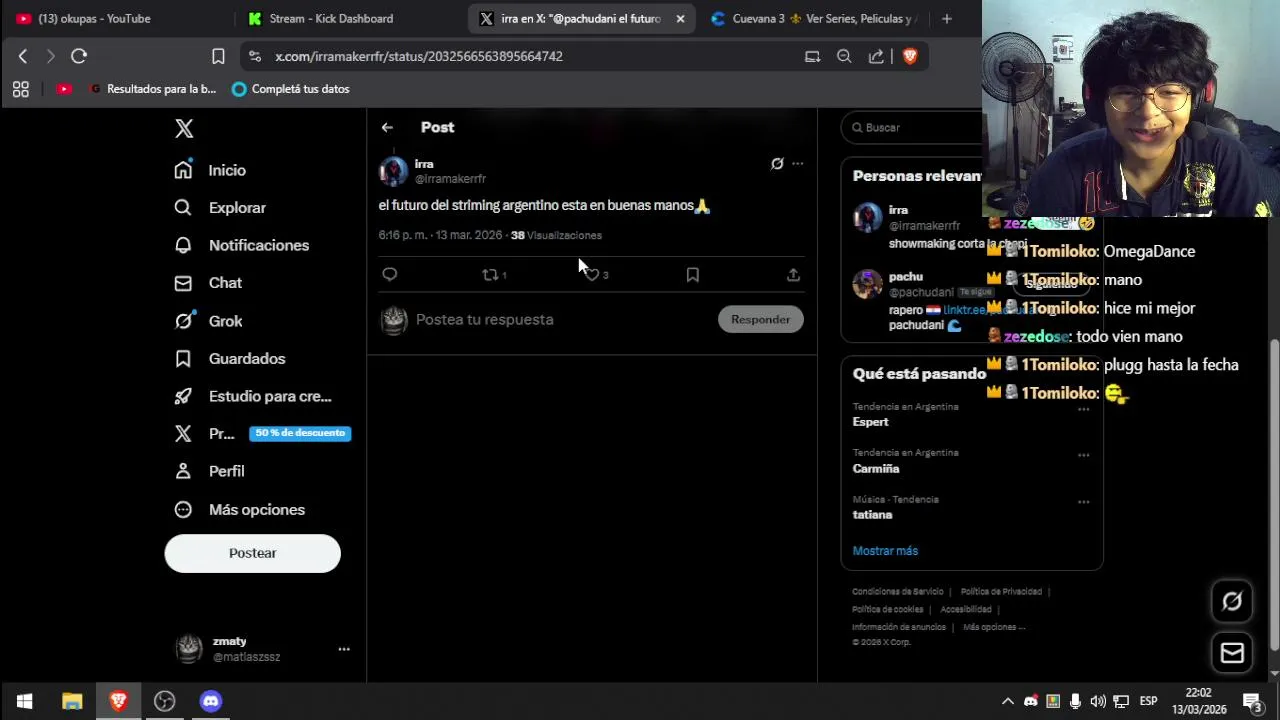Bookmark the post by irra
Screen dimensions: 1280x720
click(692, 274)
